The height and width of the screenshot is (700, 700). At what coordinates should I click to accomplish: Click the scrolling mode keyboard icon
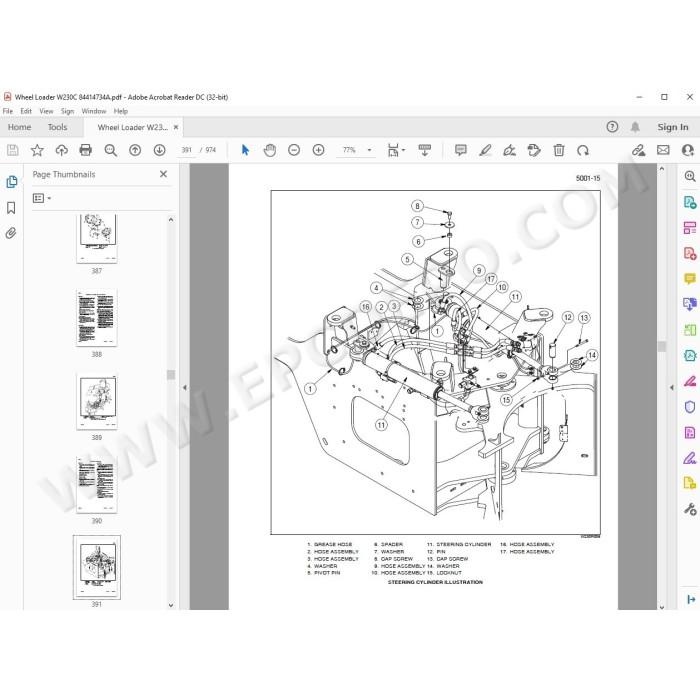point(425,150)
